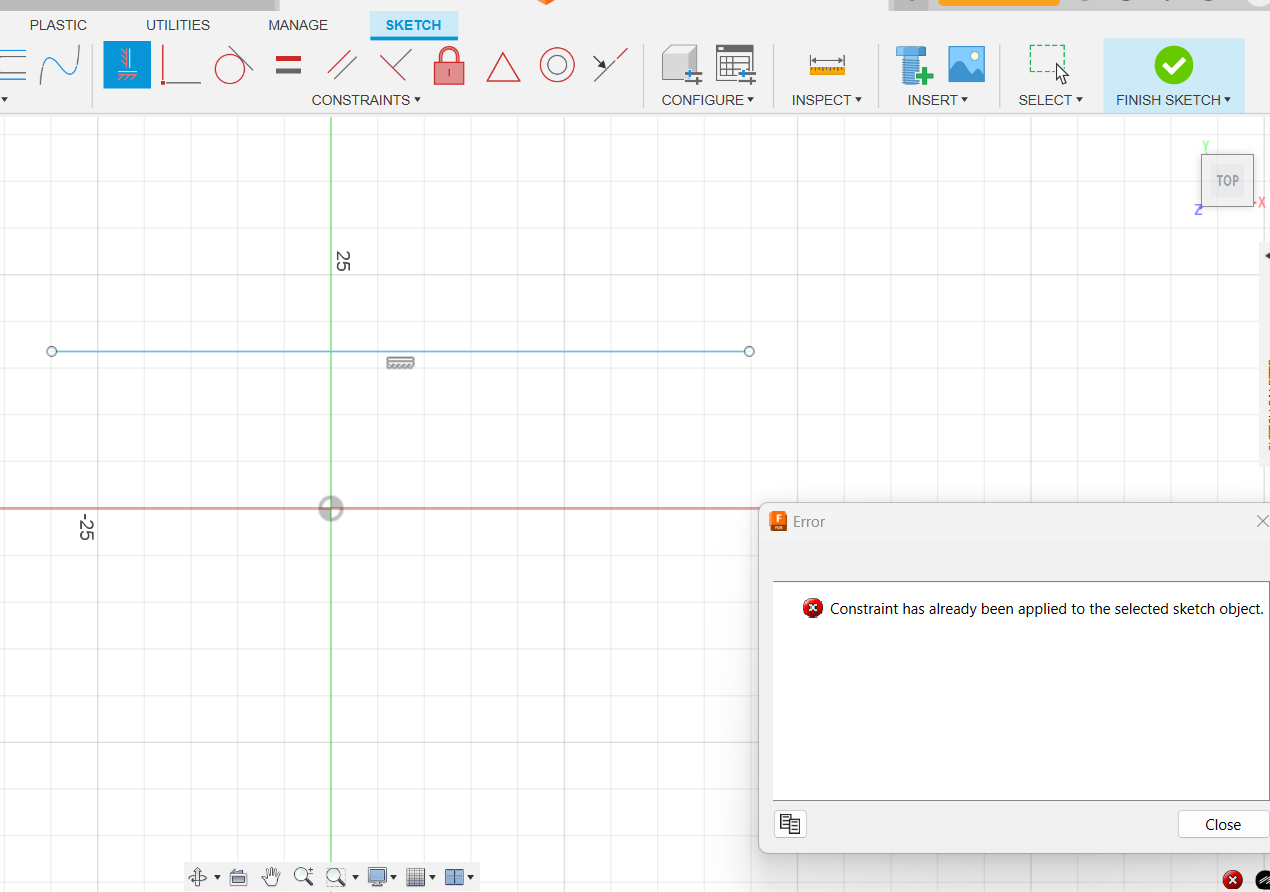The height and width of the screenshot is (892, 1270).
Task: Activate the Select window tool icon
Action: point(1049,65)
